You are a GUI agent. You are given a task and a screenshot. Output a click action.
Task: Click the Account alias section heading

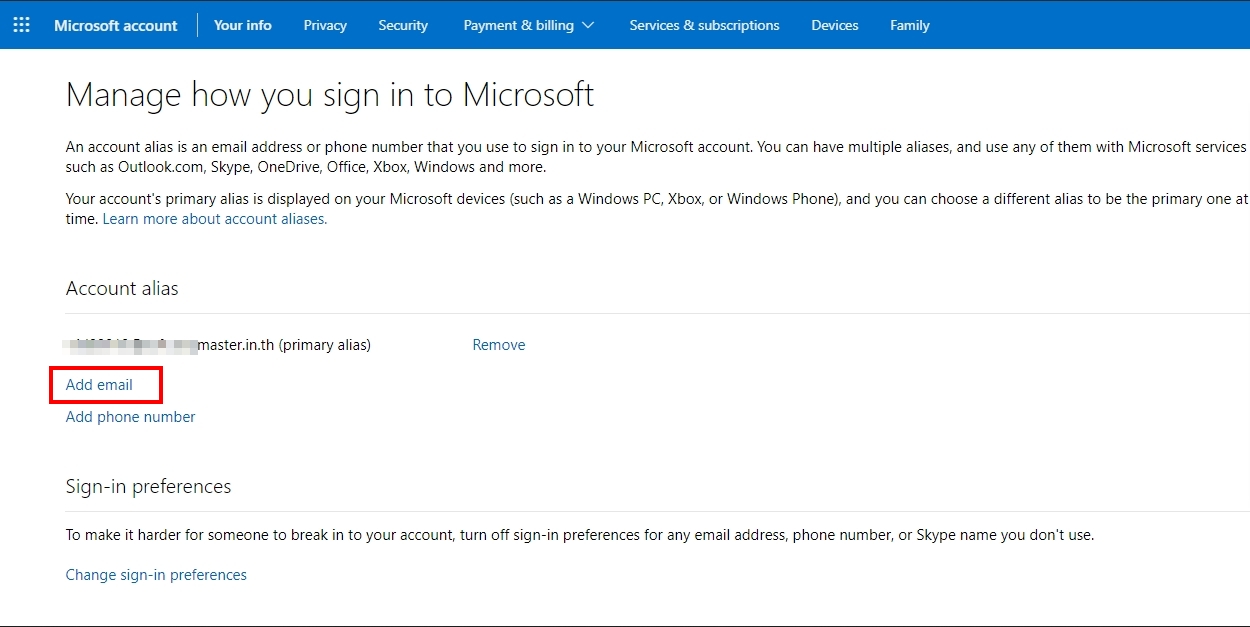[x=122, y=288]
